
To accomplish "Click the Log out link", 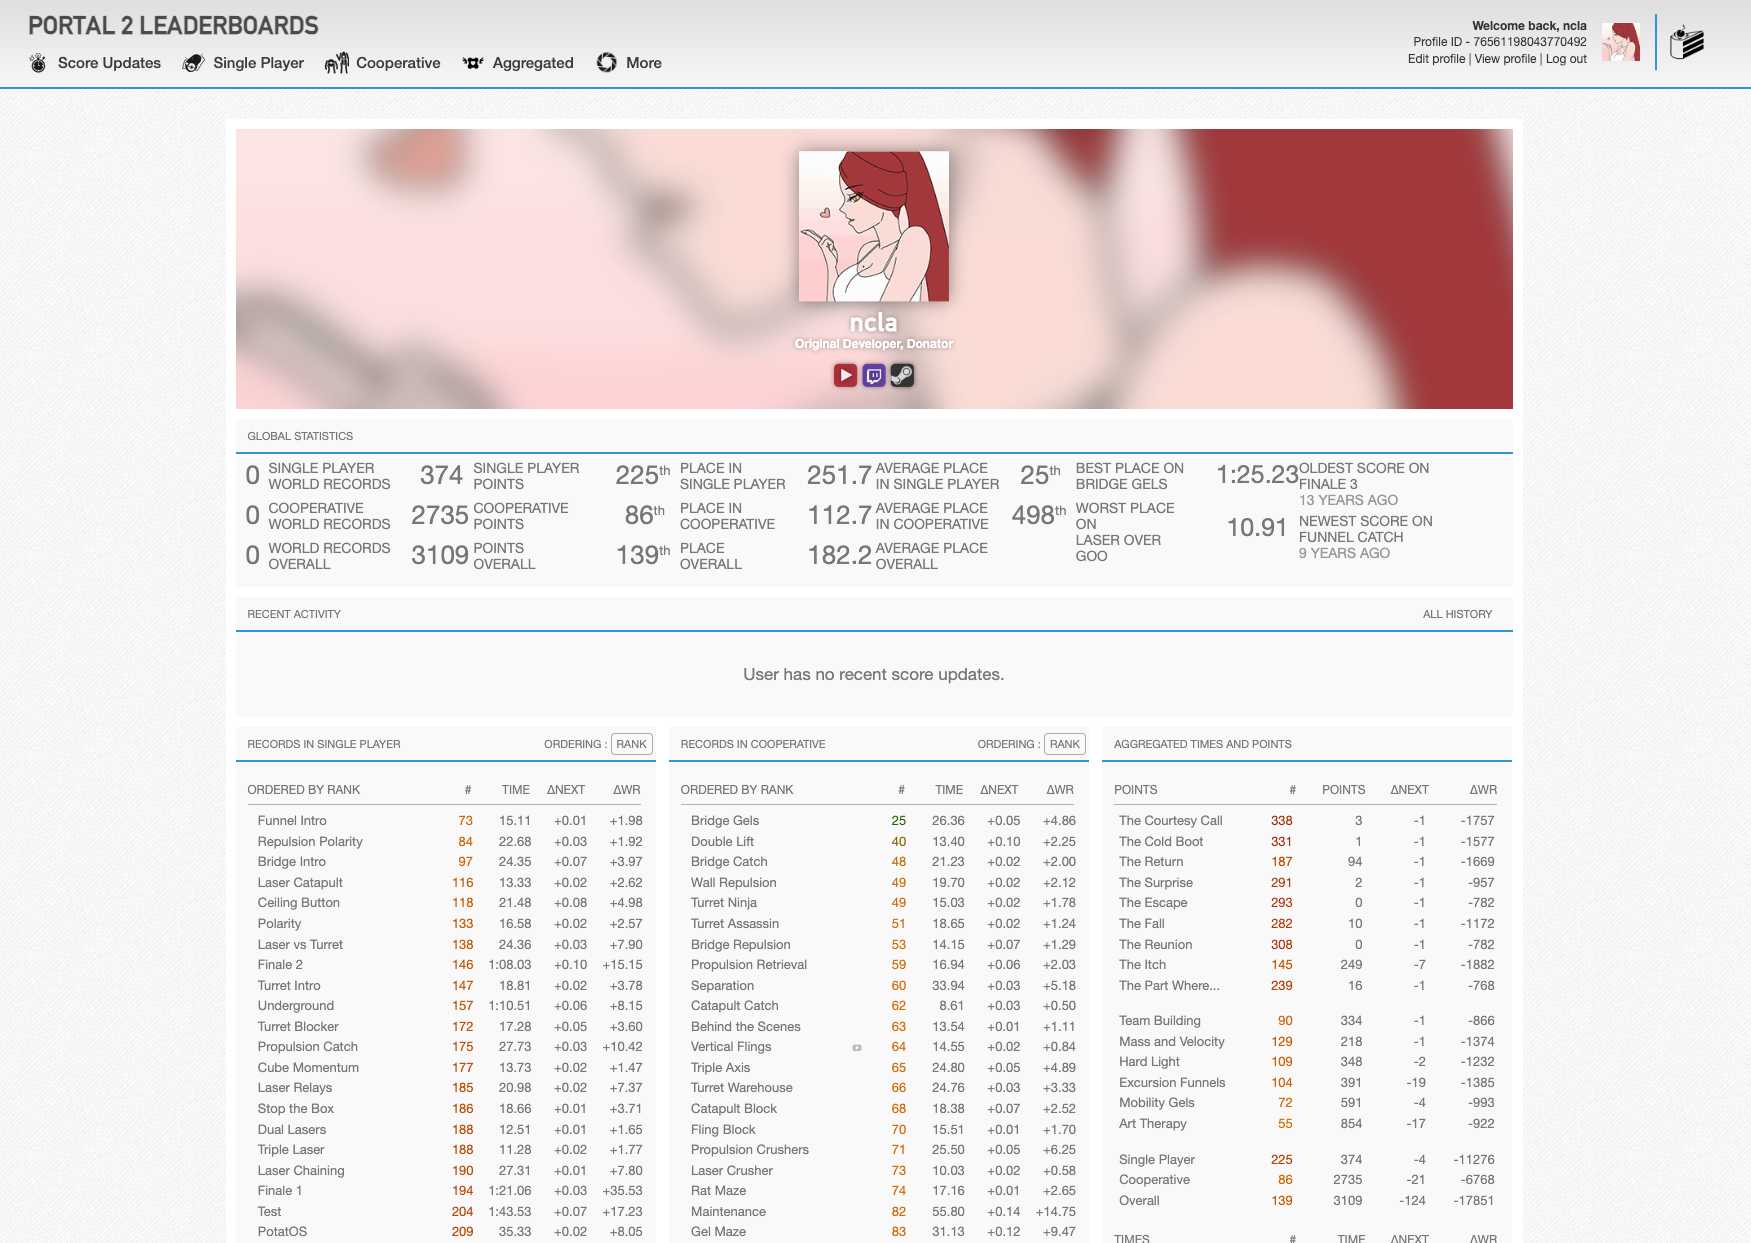I will (x=1565, y=58).
